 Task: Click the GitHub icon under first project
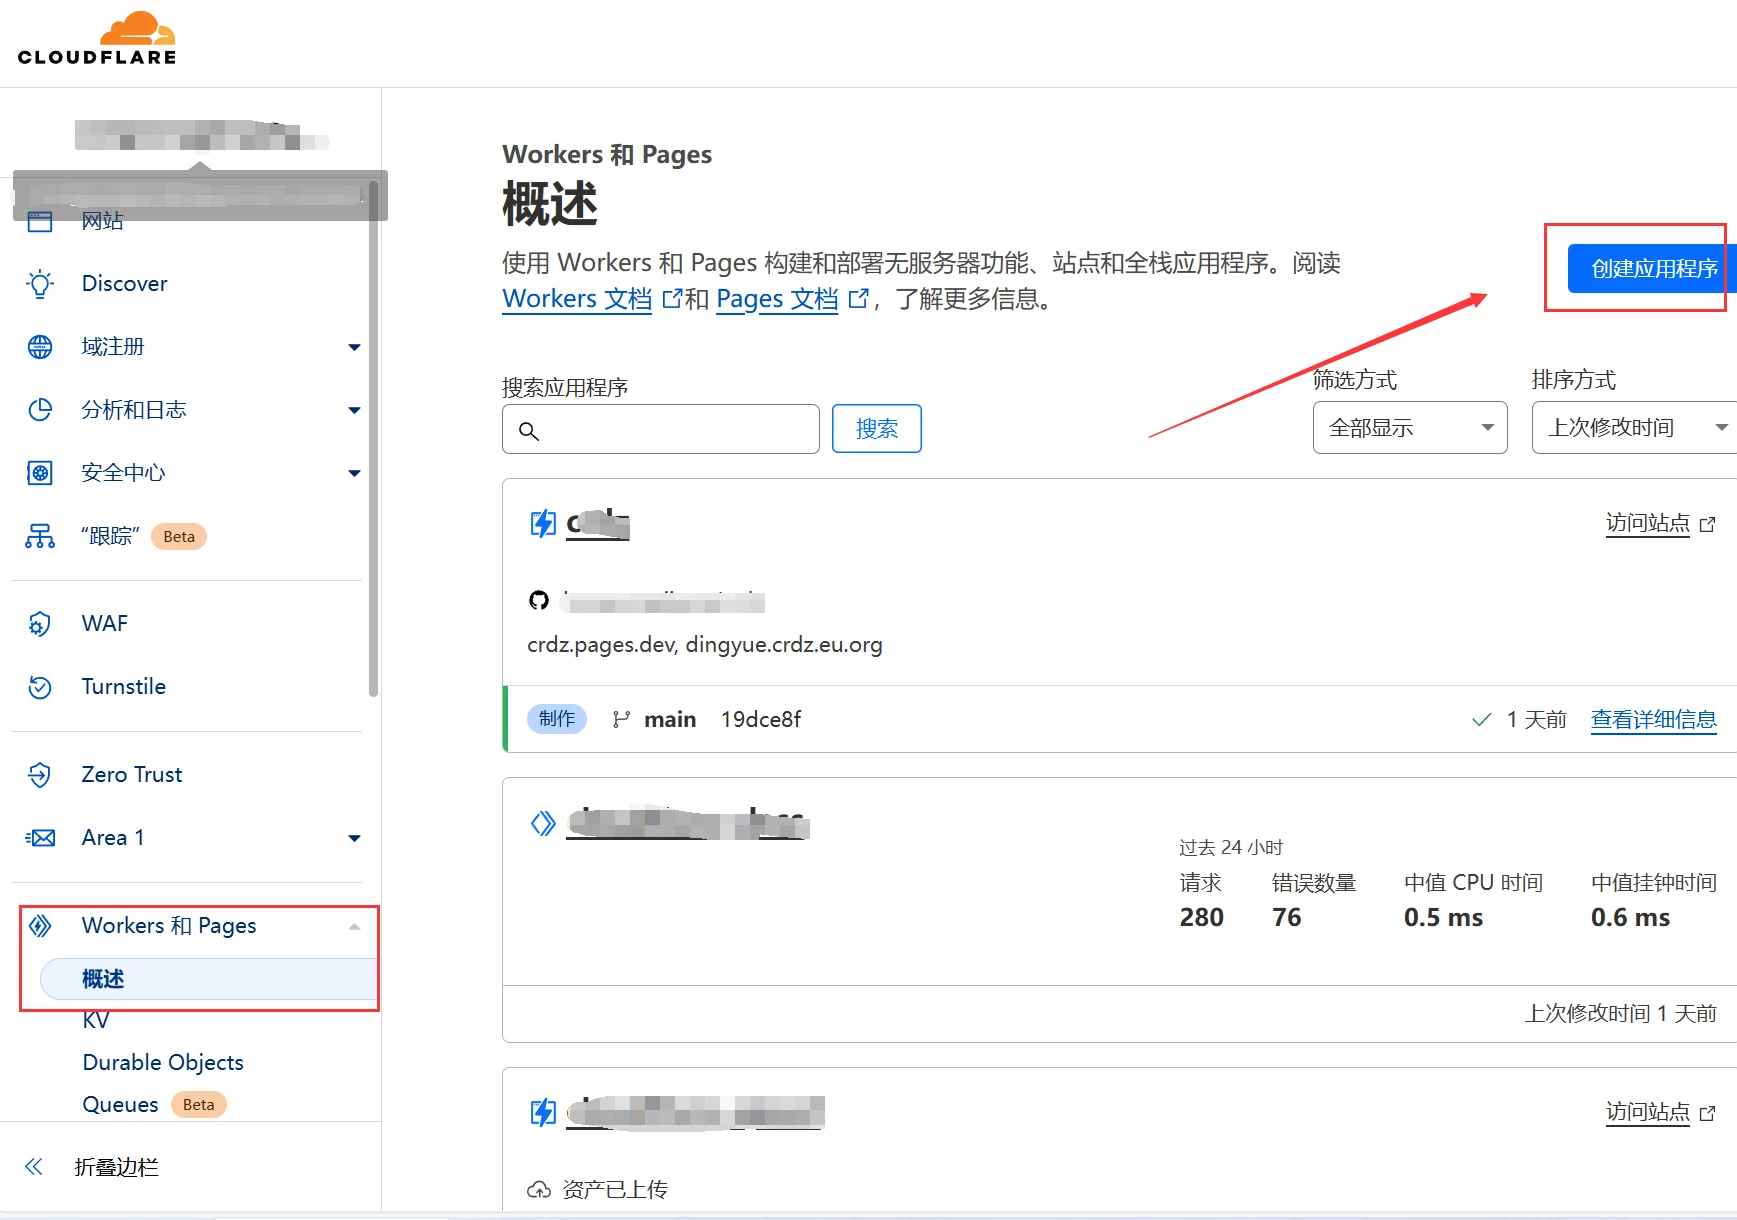(539, 600)
